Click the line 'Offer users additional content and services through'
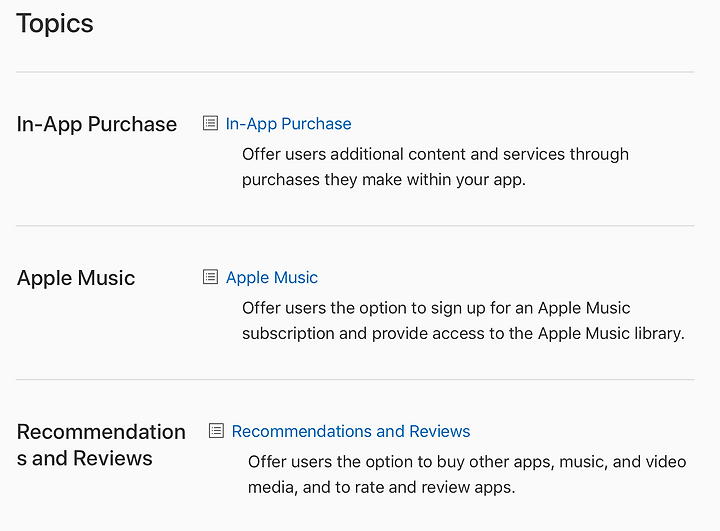Viewport: 720px width, 531px height. pyautogui.click(x=435, y=154)
